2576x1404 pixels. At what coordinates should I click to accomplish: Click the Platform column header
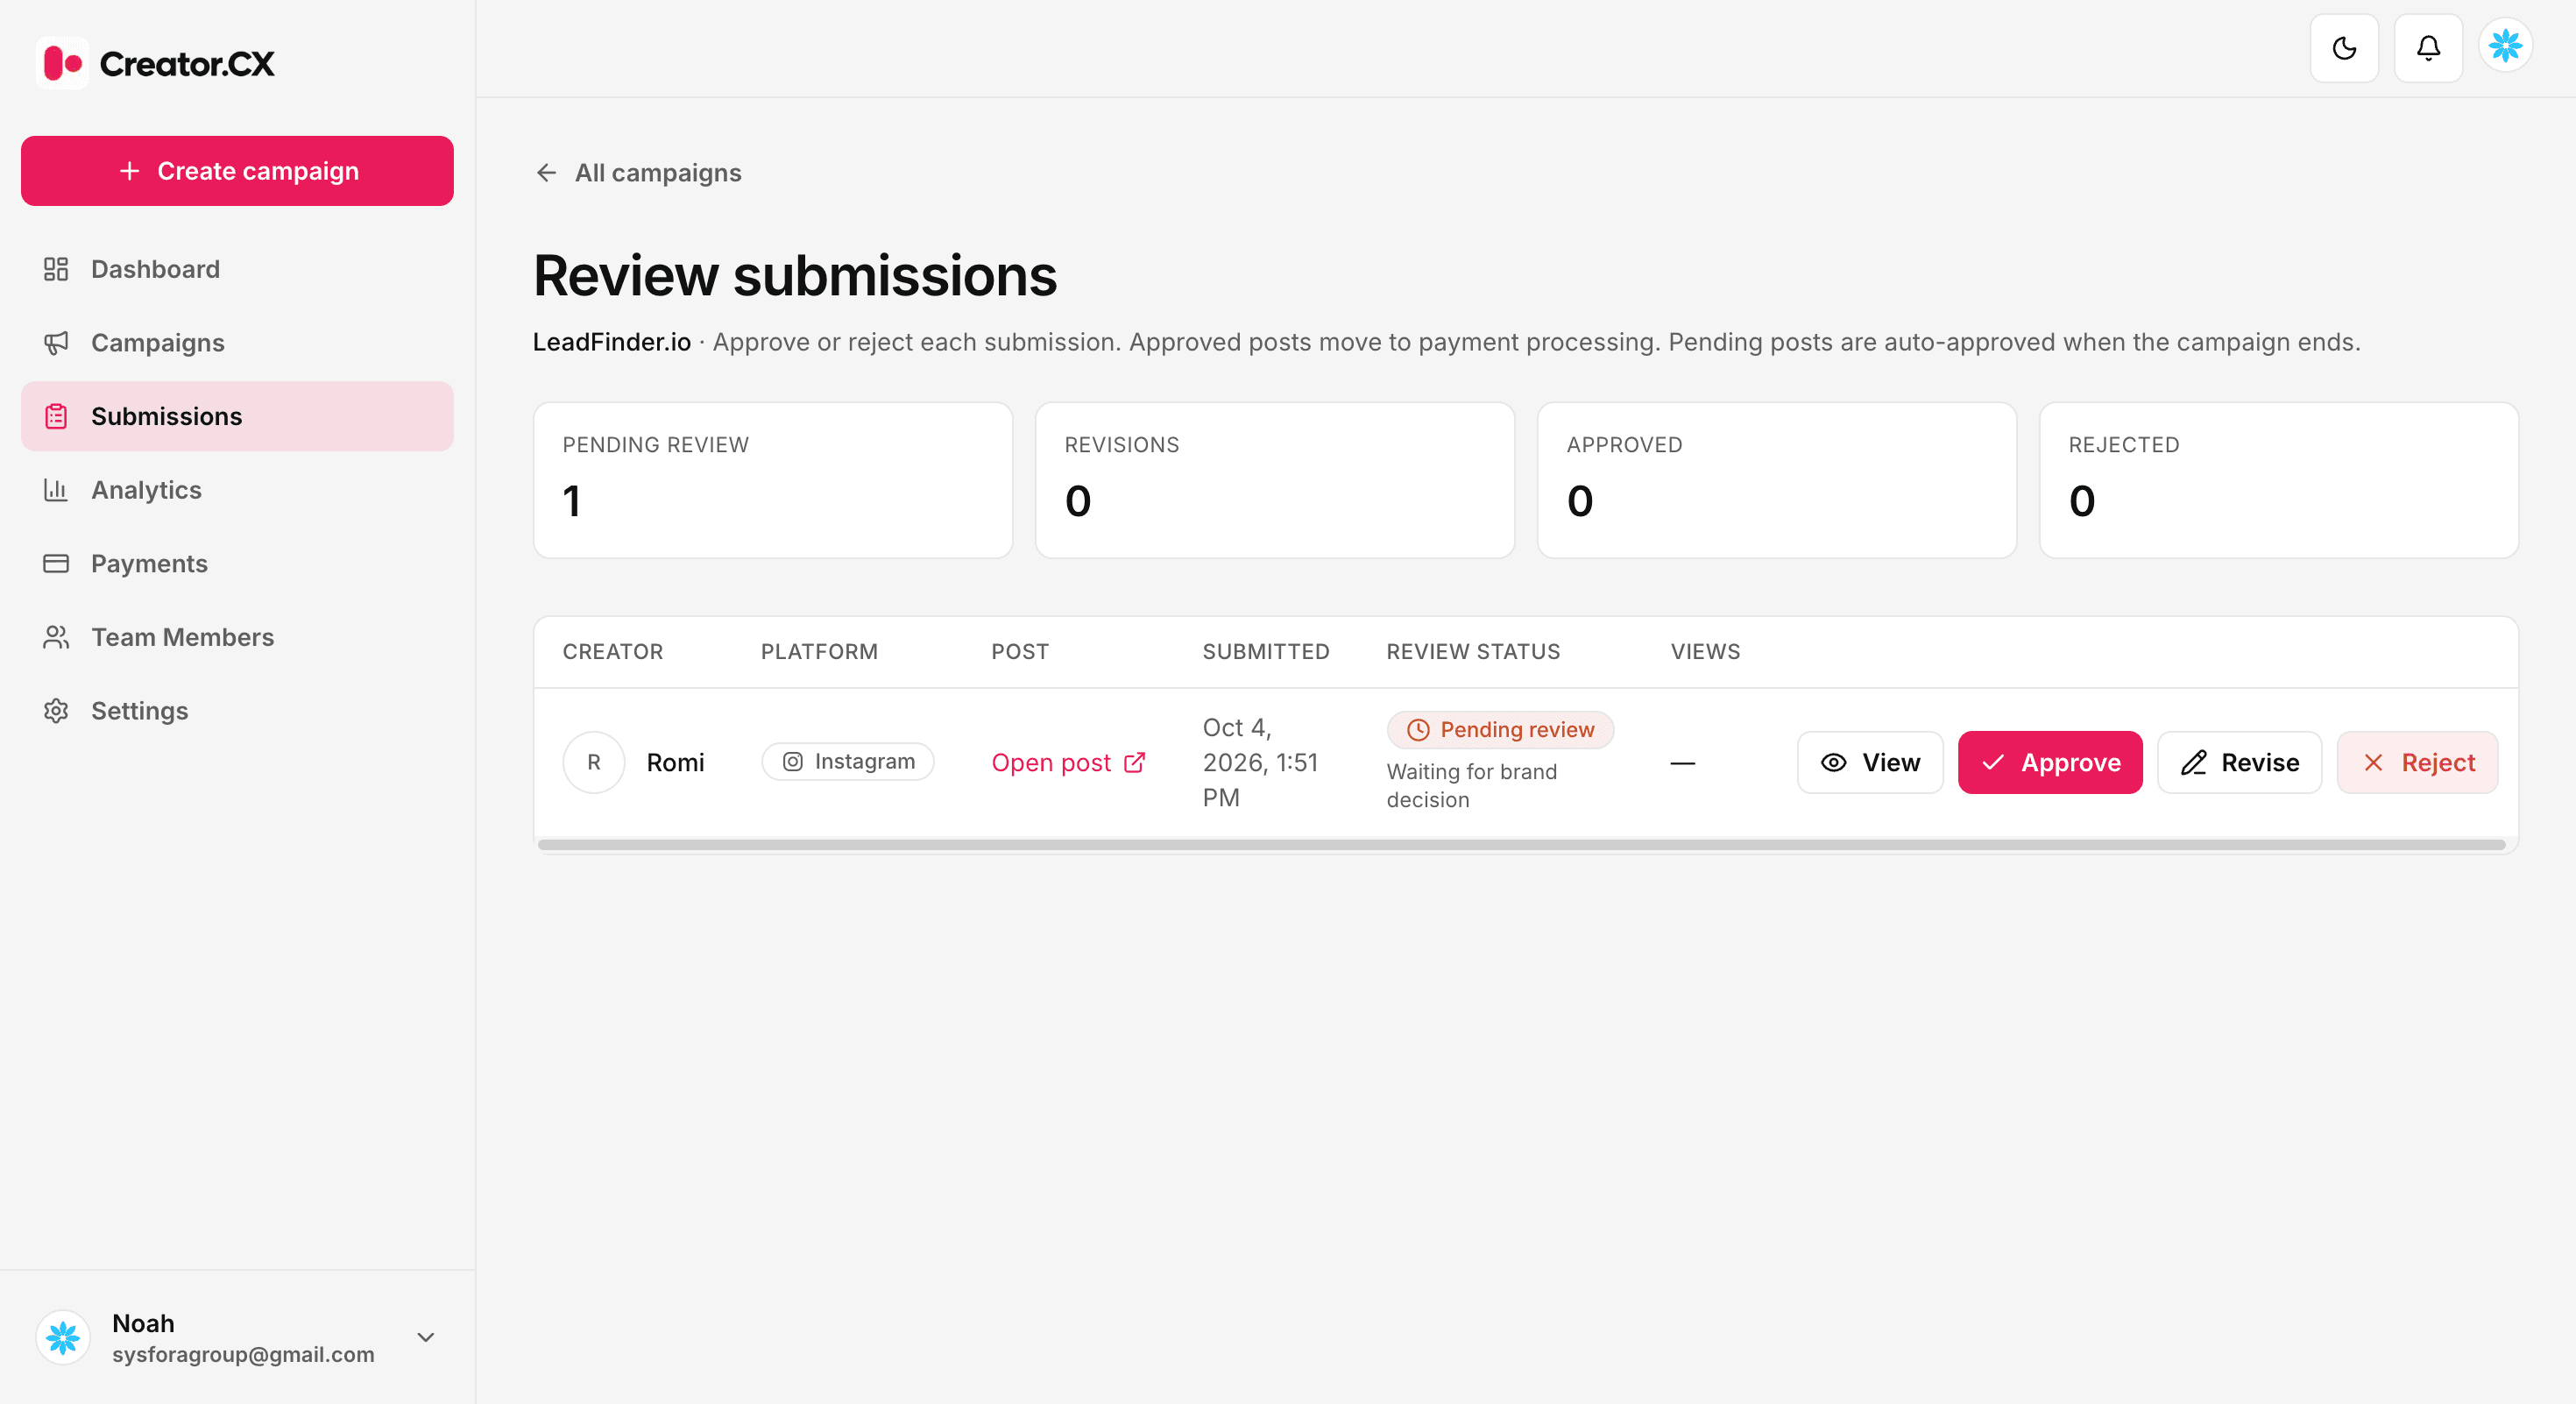[819, 652]
